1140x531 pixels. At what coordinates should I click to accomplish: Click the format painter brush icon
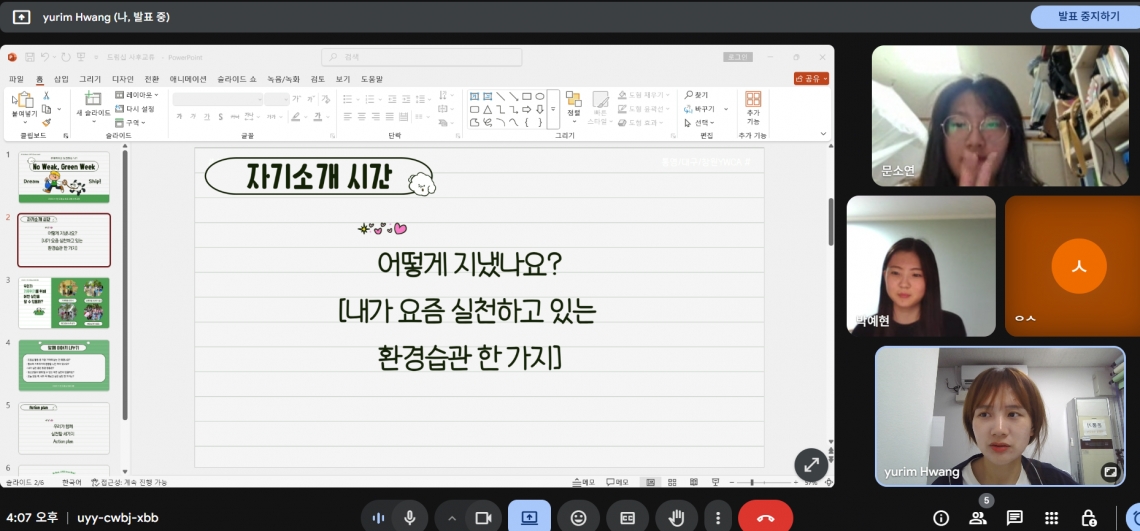pos(47,122)
